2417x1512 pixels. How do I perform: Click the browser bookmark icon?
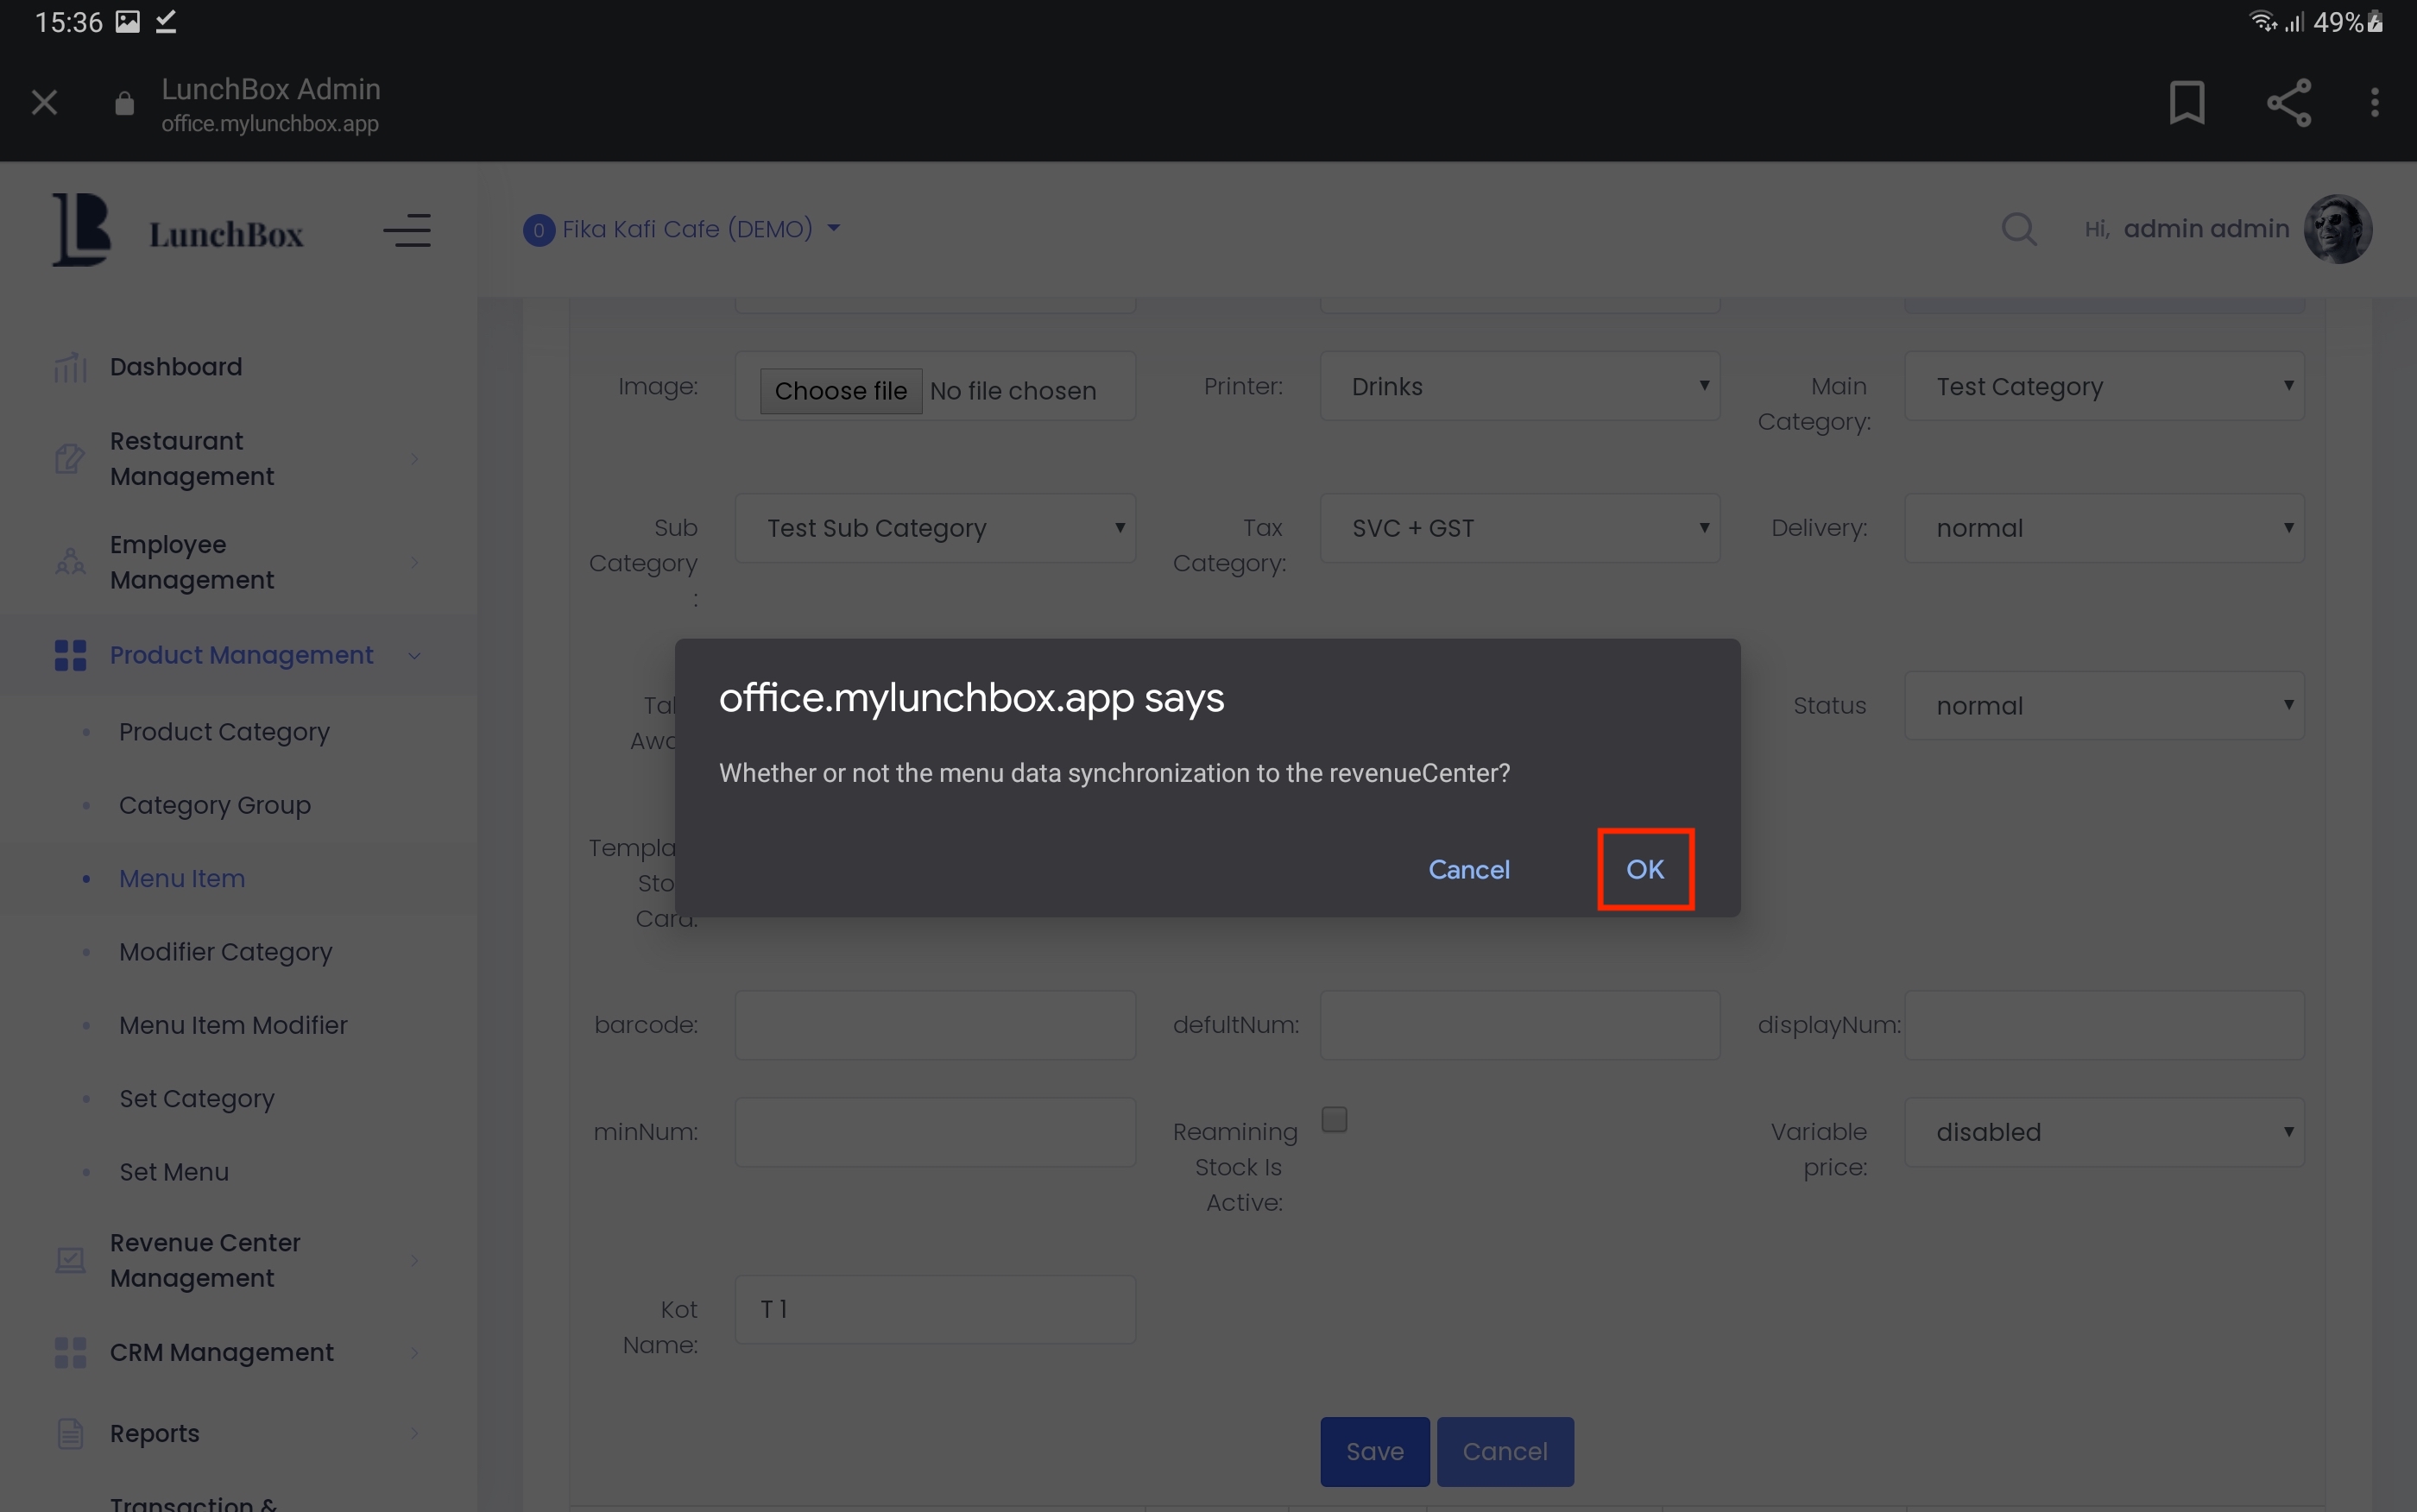2186,102
